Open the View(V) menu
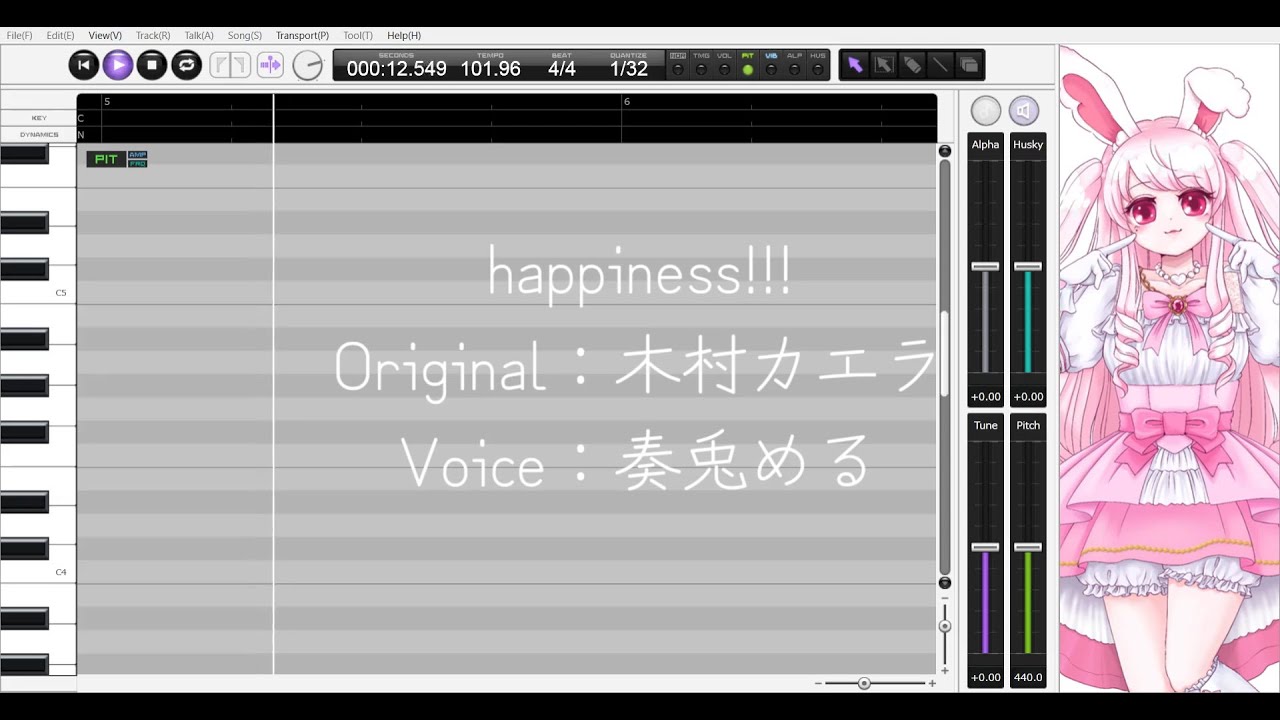This screenshot has width=1280, height=720. (x=105, y=35)
